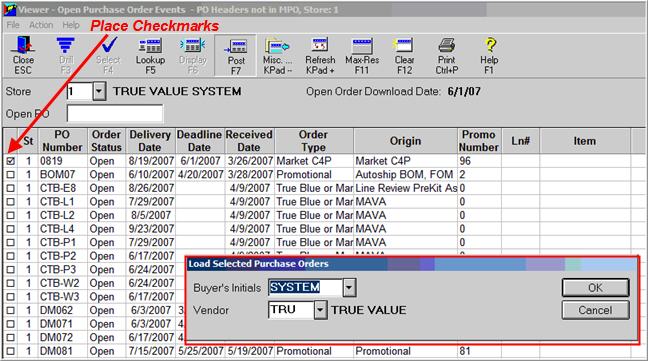Click the Order Status column header

pyautogui.click(x=106, y=141)
